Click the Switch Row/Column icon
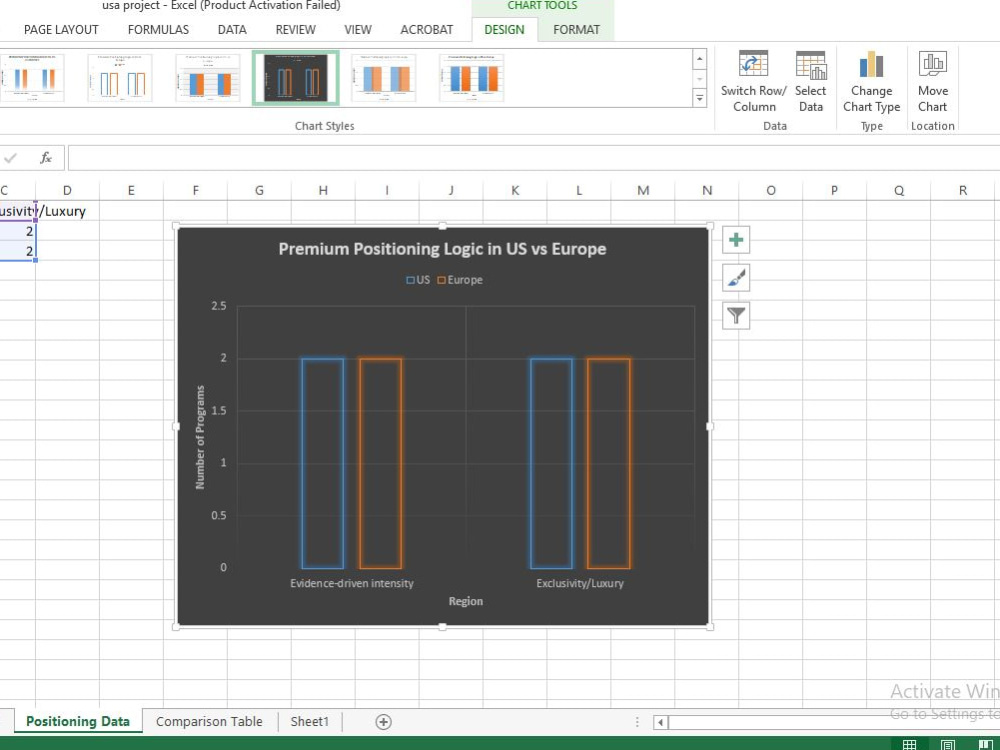 point(753,82)
